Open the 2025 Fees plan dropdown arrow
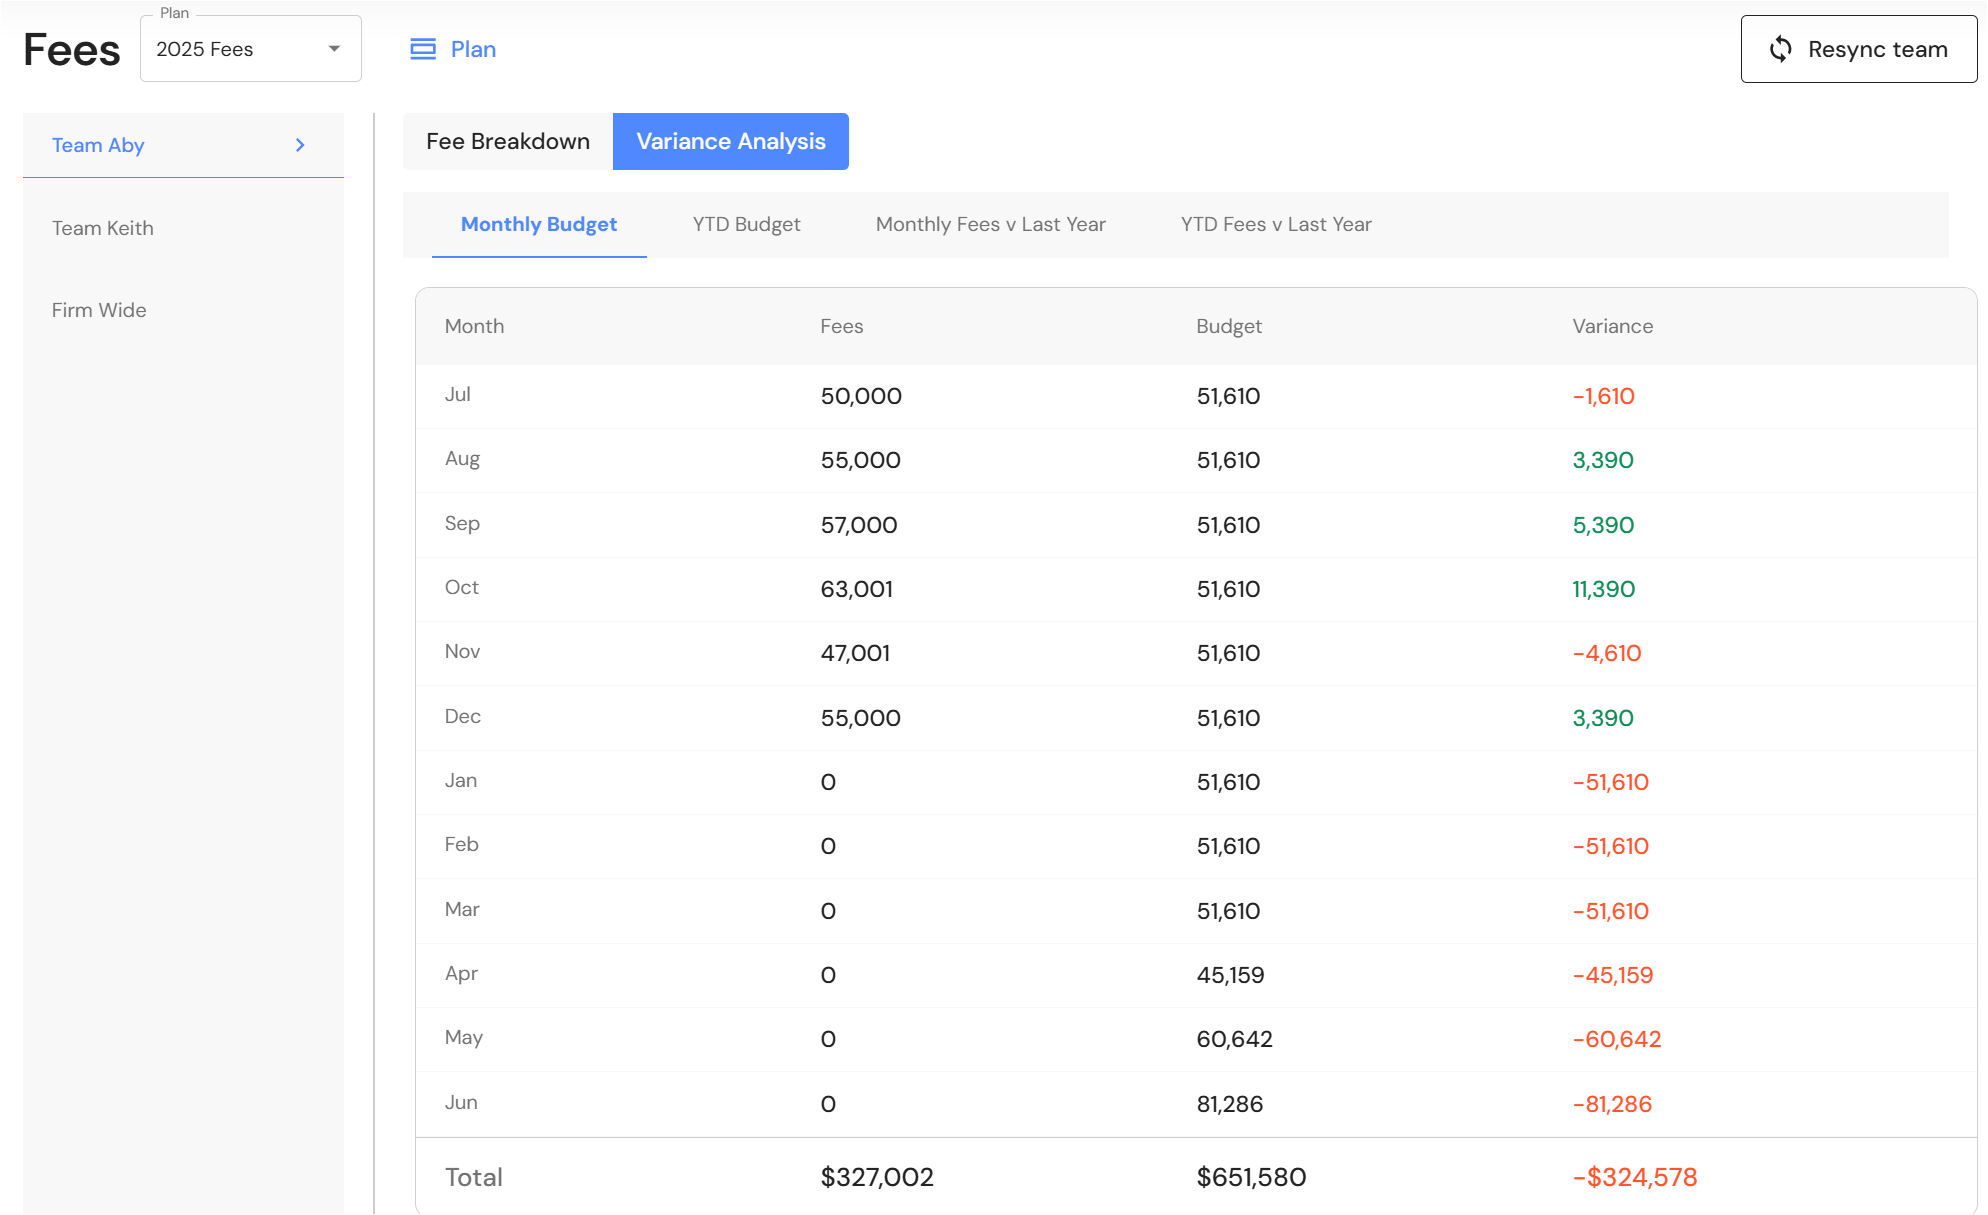 [x=334, y=49]
